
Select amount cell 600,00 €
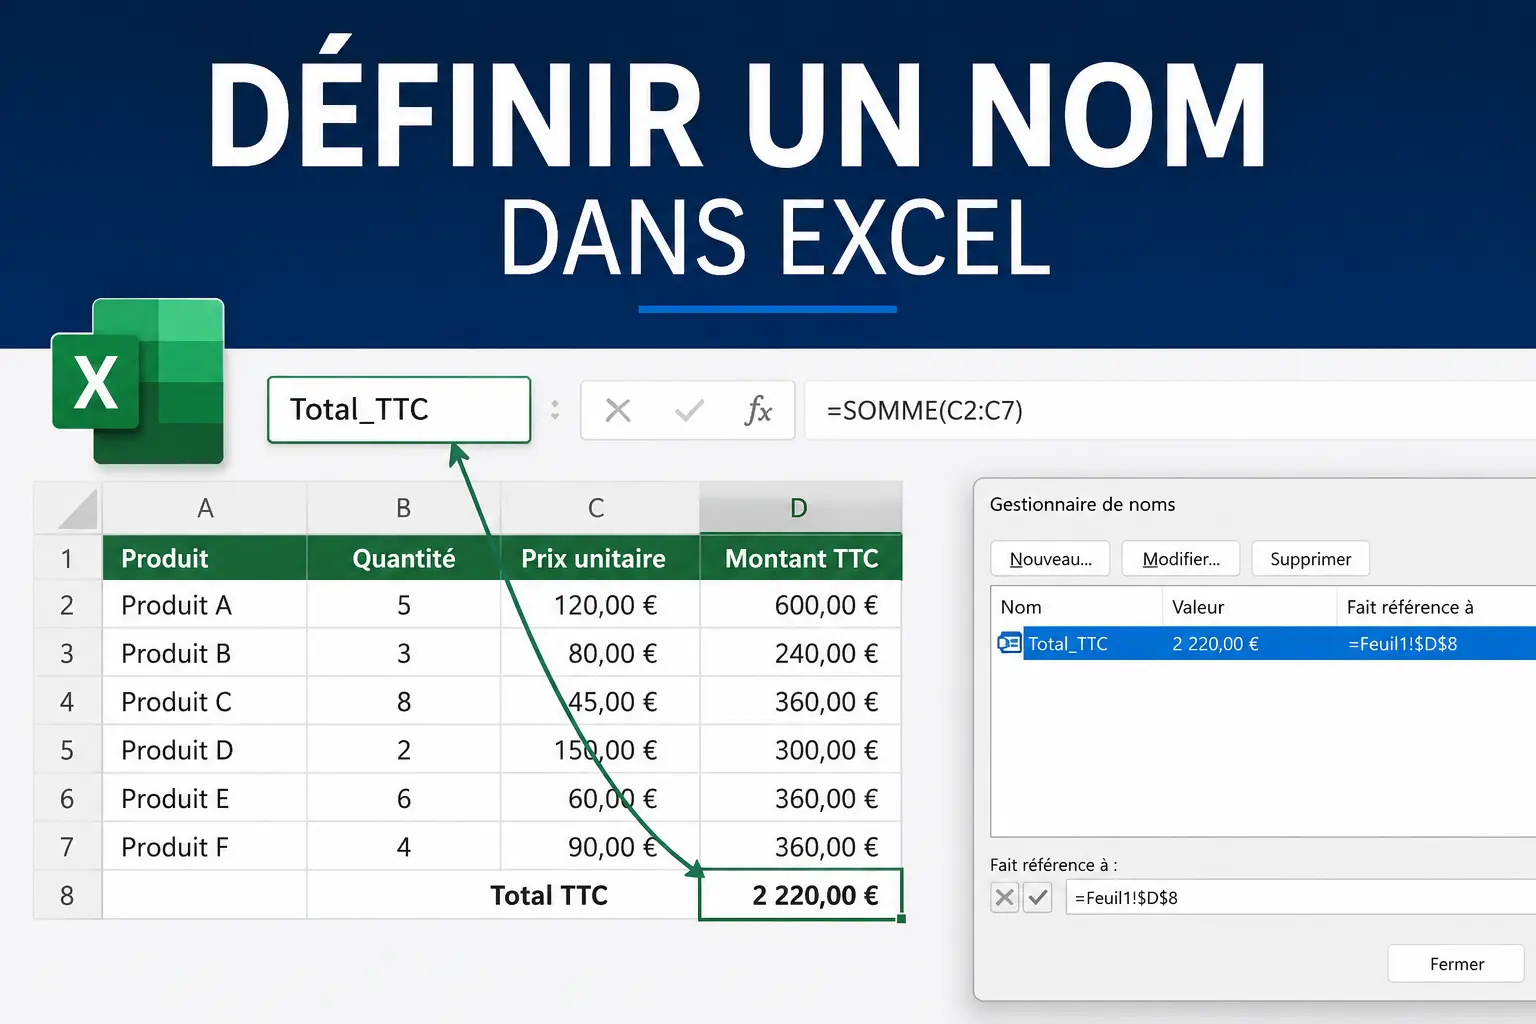801,605
